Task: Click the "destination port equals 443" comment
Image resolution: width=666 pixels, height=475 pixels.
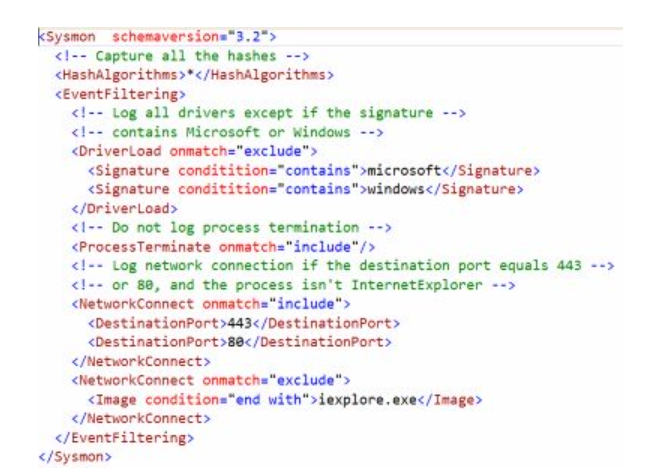Action: (x=343, y=266)
